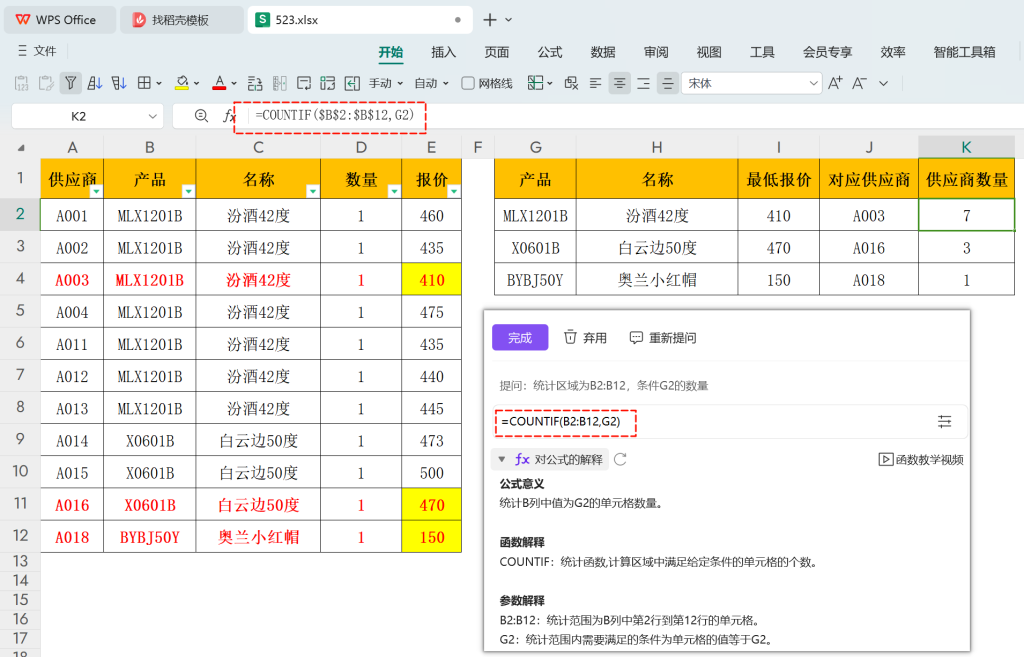The image size is (1024, 657).
Task: Open the 数量 column filter dropdown
Action: [394, 191]
